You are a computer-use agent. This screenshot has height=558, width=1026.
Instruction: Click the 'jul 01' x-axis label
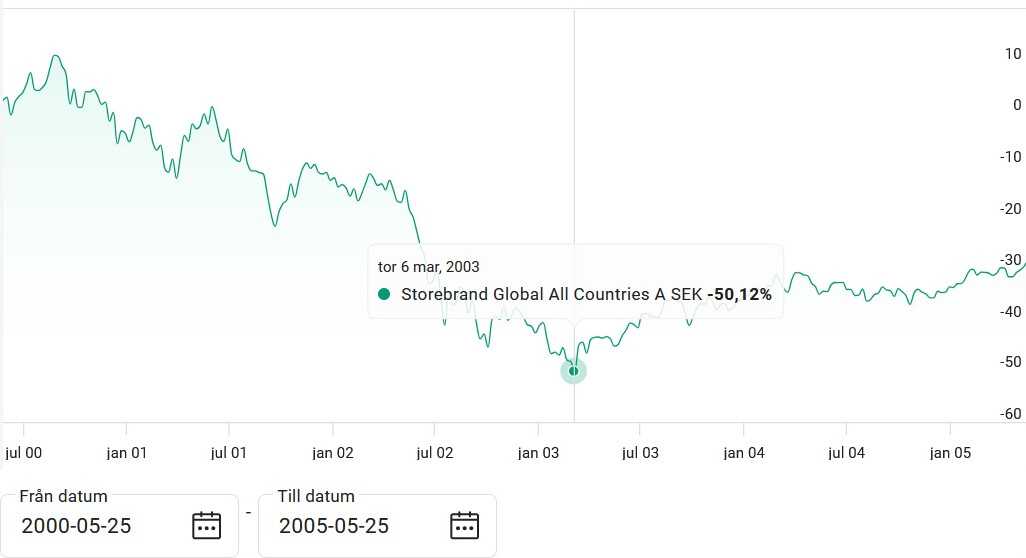[229, 453]
